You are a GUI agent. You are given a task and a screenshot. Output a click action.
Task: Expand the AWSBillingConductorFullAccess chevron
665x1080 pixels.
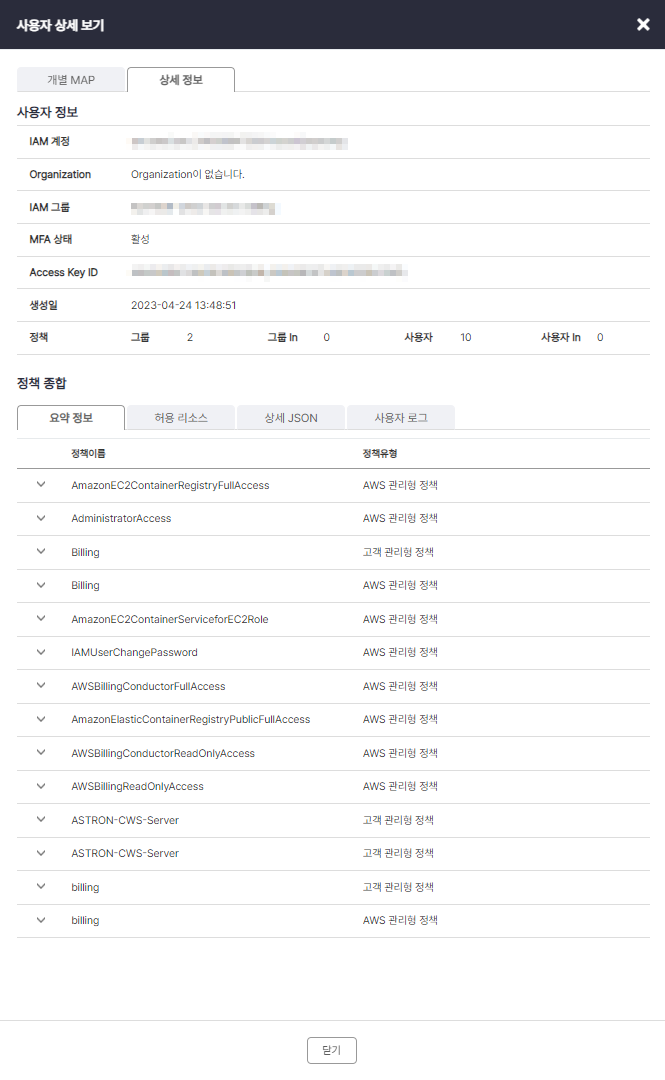coord(41,685)
